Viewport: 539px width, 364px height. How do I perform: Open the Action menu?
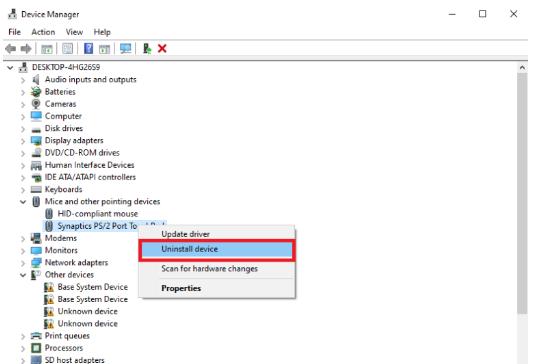(x=43, y=32)
